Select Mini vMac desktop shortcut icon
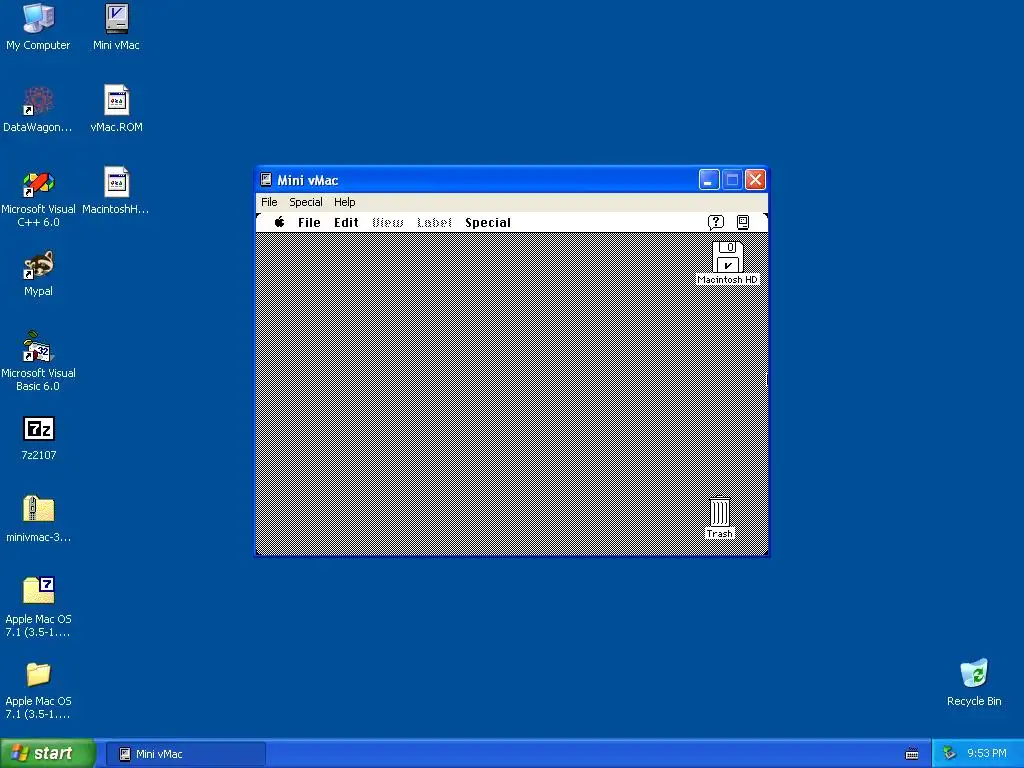 click(x=116, y=26)
